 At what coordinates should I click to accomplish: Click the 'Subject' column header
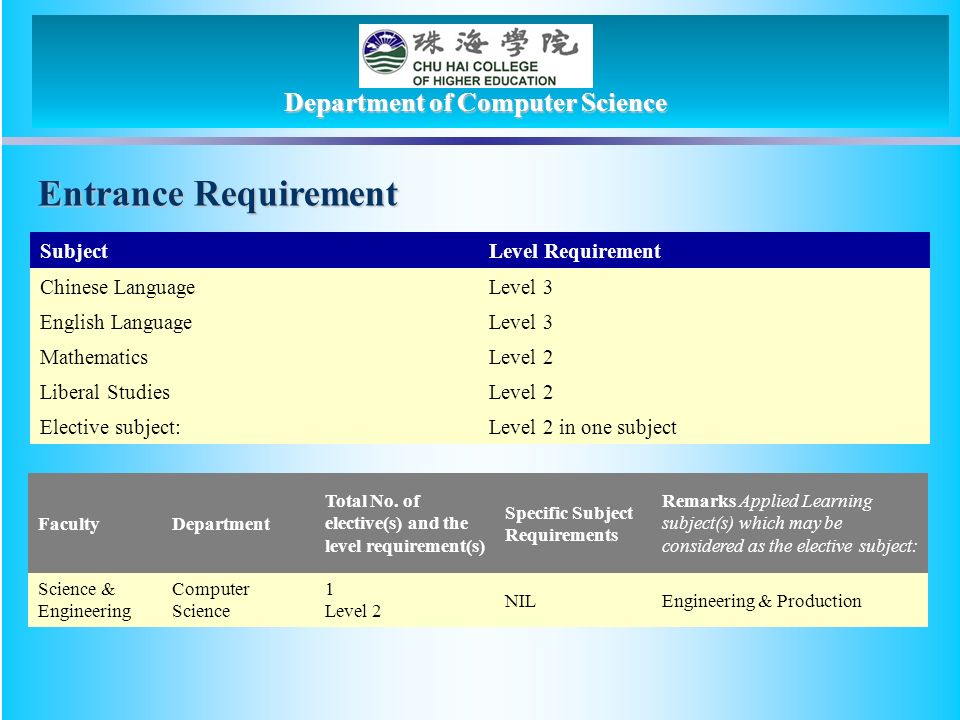(x=74, y=251)
